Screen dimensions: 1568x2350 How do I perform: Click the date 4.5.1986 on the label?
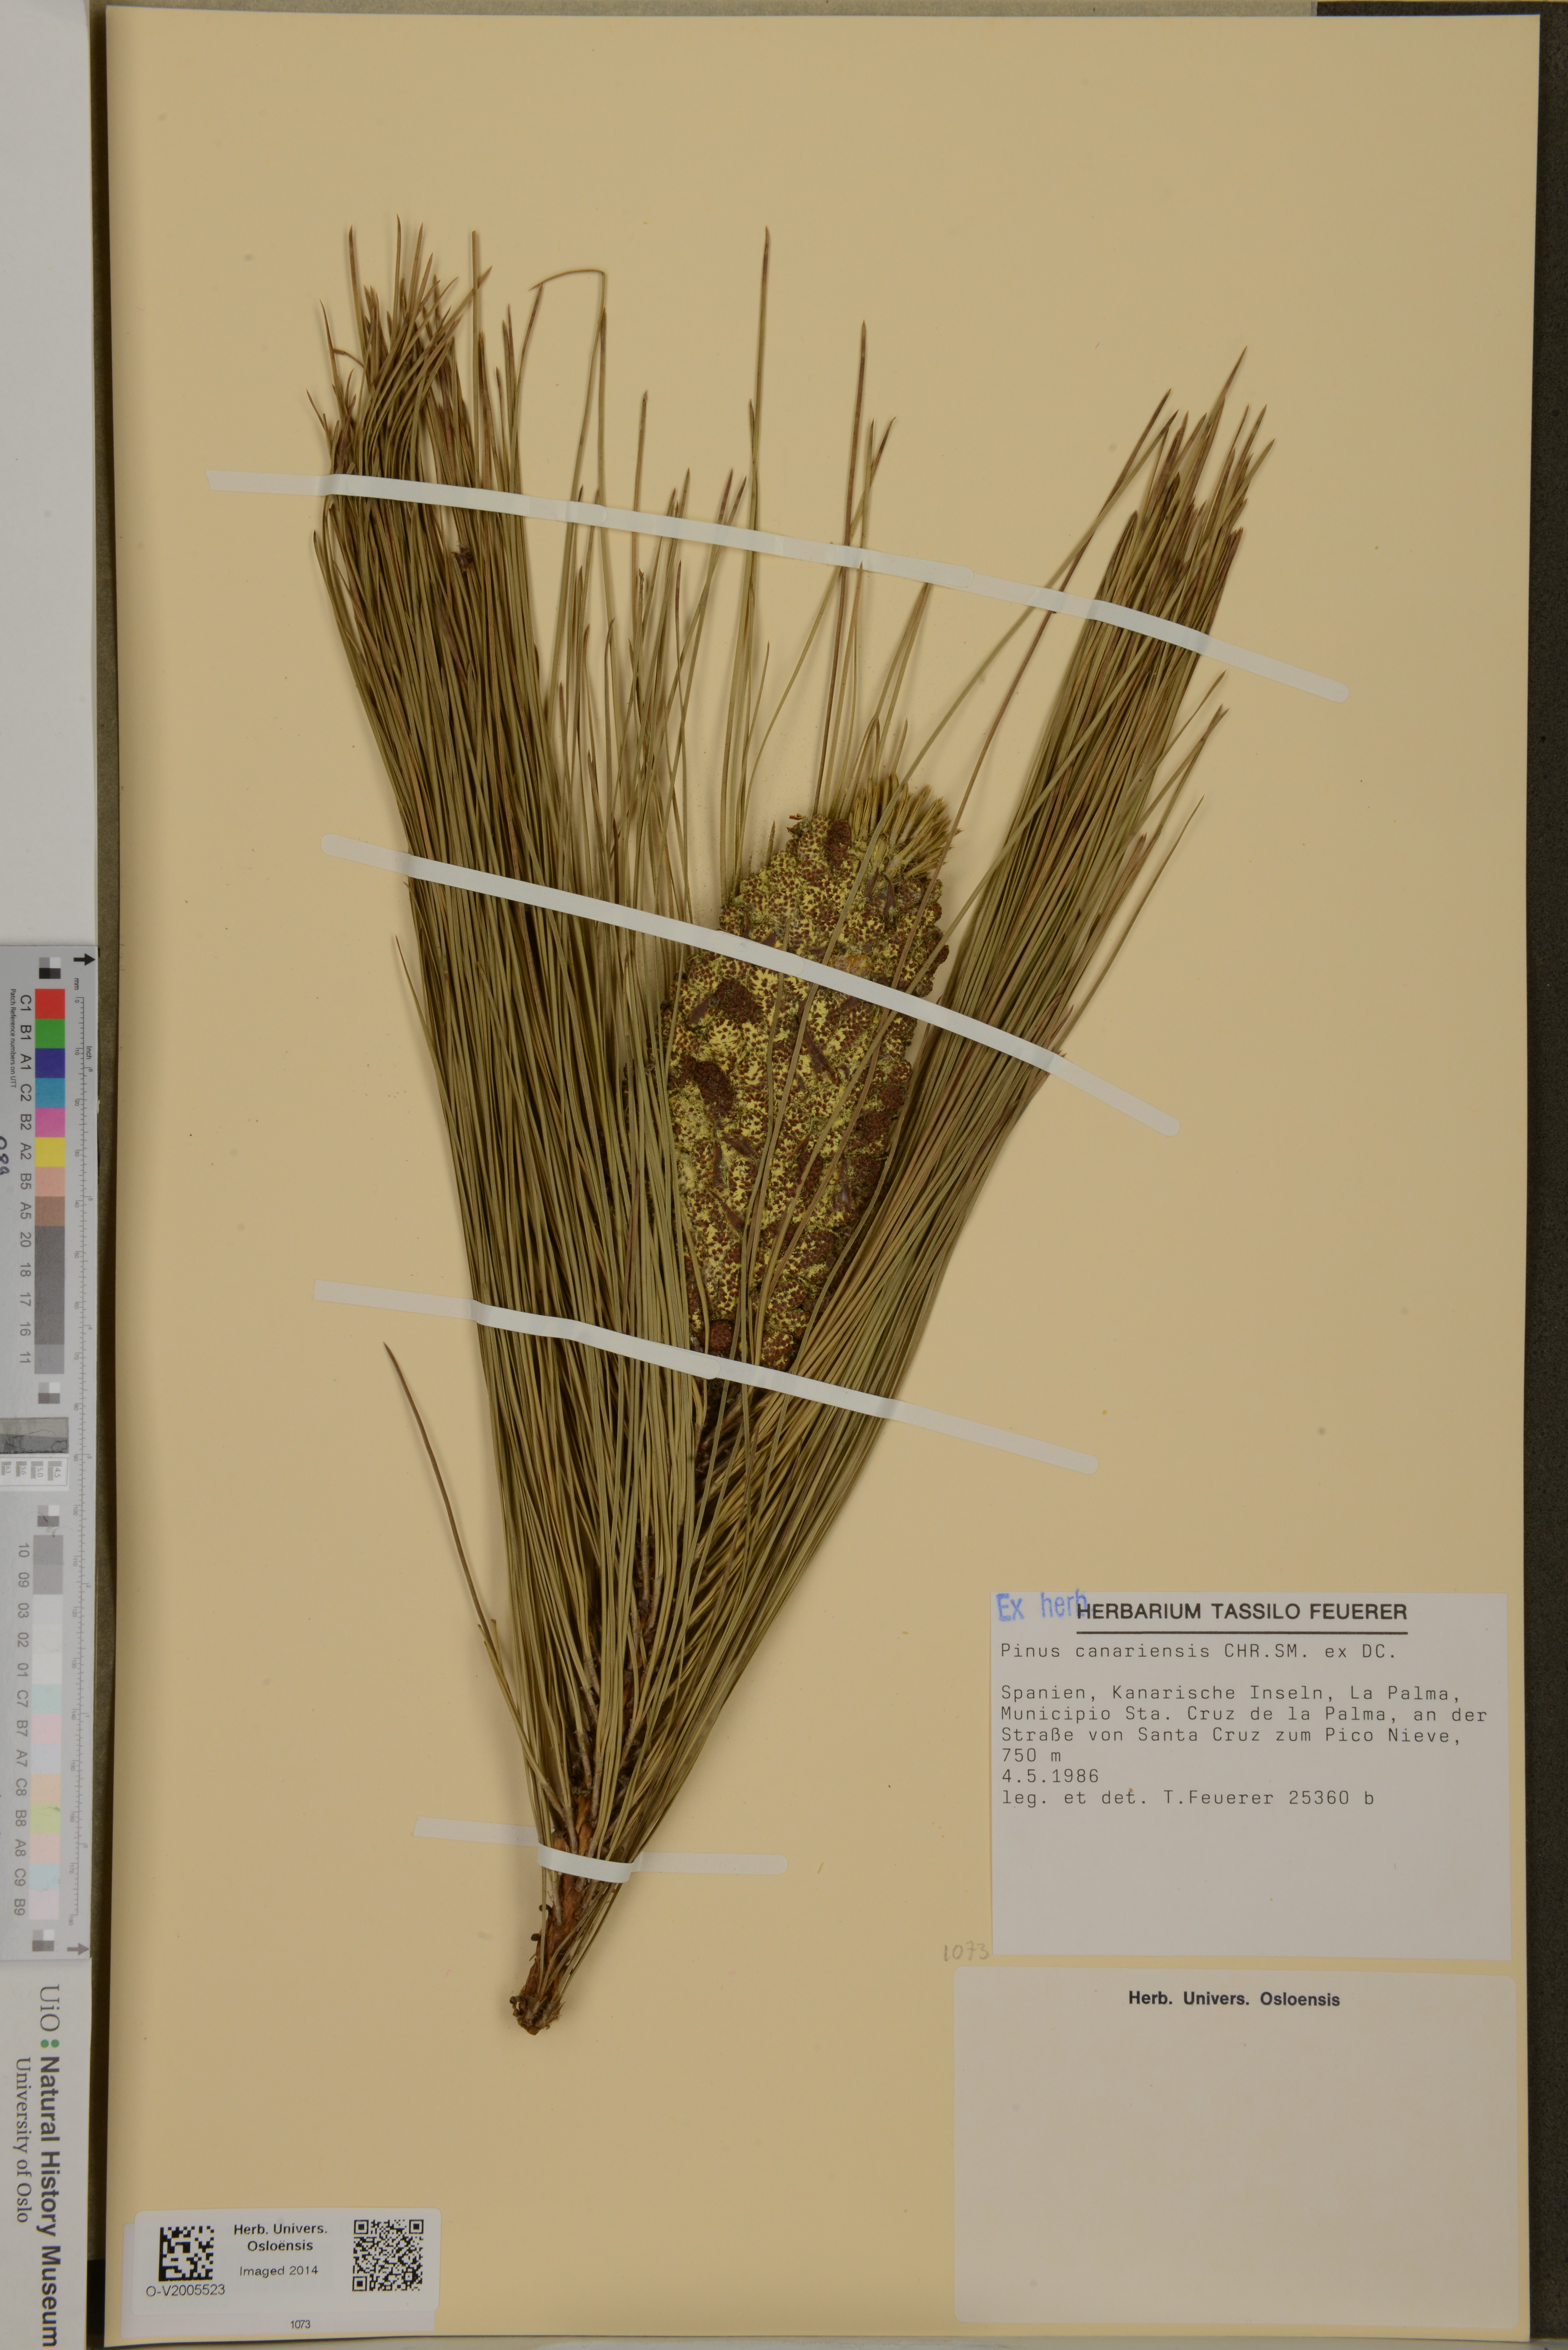click(x=1050, y=1776)
